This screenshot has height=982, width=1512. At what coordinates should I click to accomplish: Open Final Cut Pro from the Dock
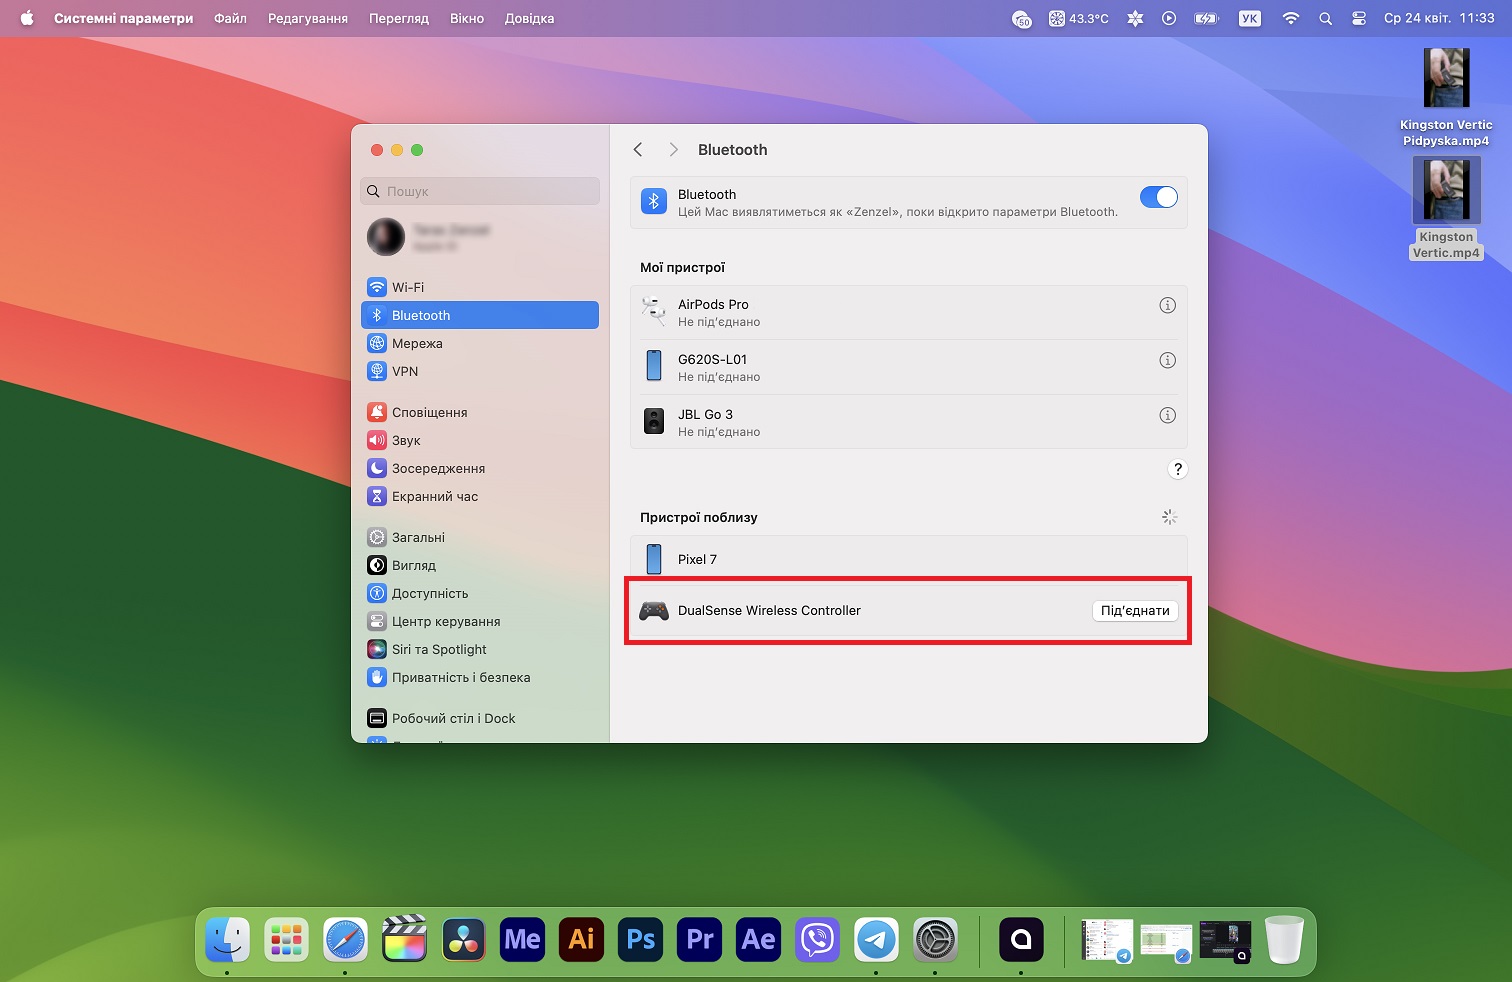404,940
